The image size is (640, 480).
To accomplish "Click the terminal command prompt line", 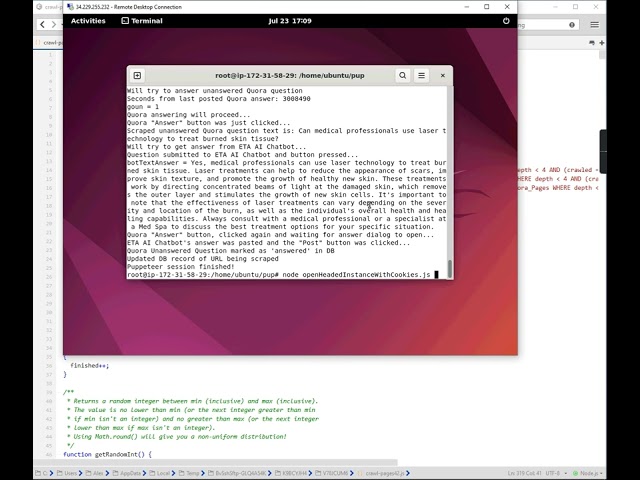I will point(282,275).
